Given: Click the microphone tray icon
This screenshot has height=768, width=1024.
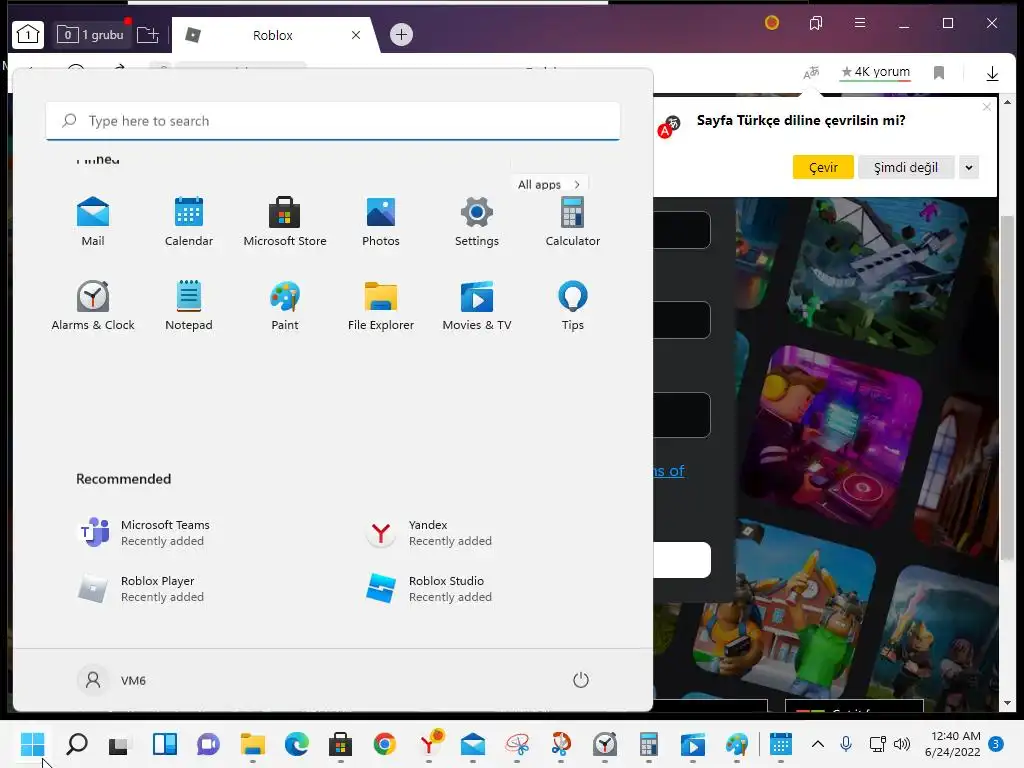Looking at the screenshot, I should pyautogui.click(x=846, y=744).
